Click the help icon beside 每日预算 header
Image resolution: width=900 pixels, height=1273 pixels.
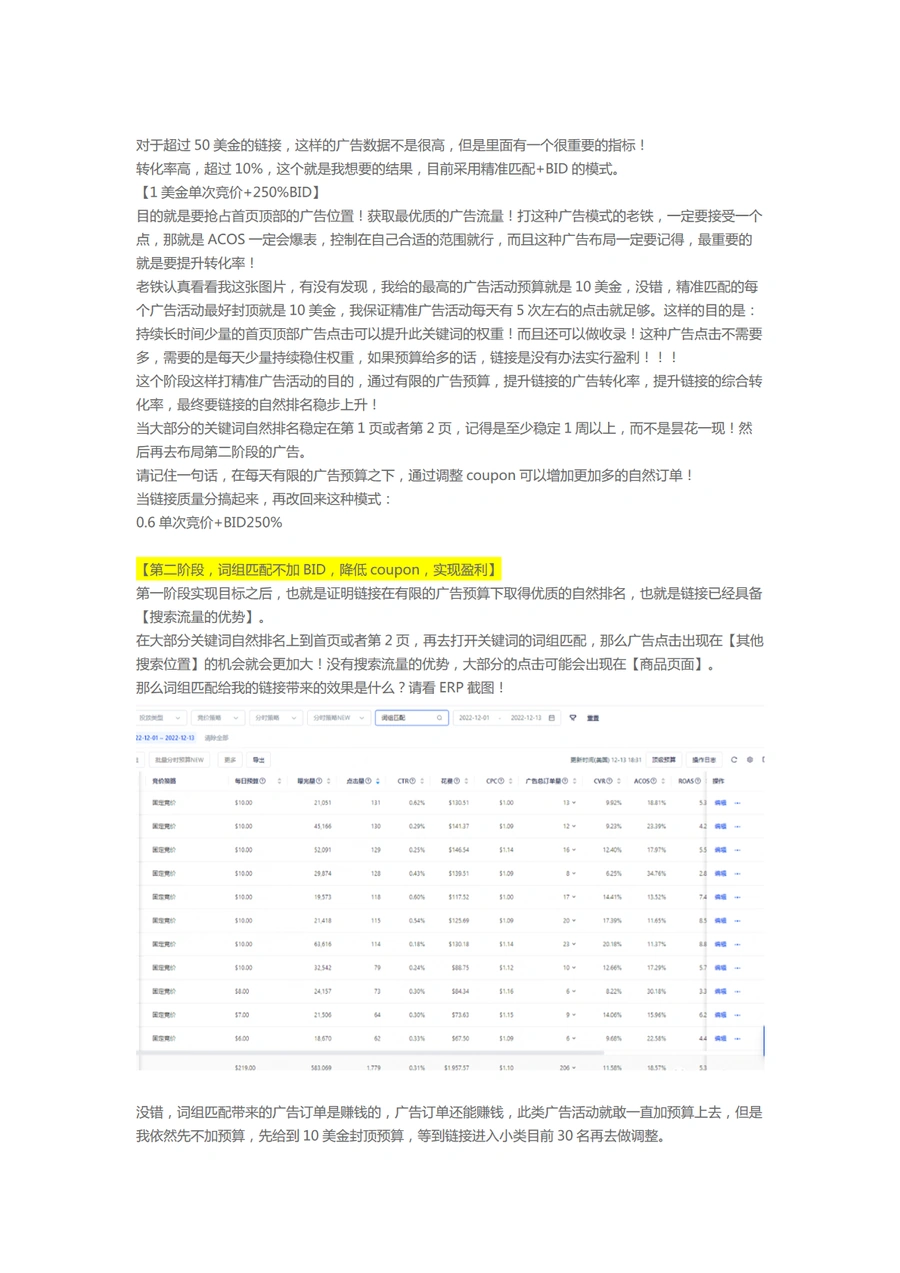[263, 781]
